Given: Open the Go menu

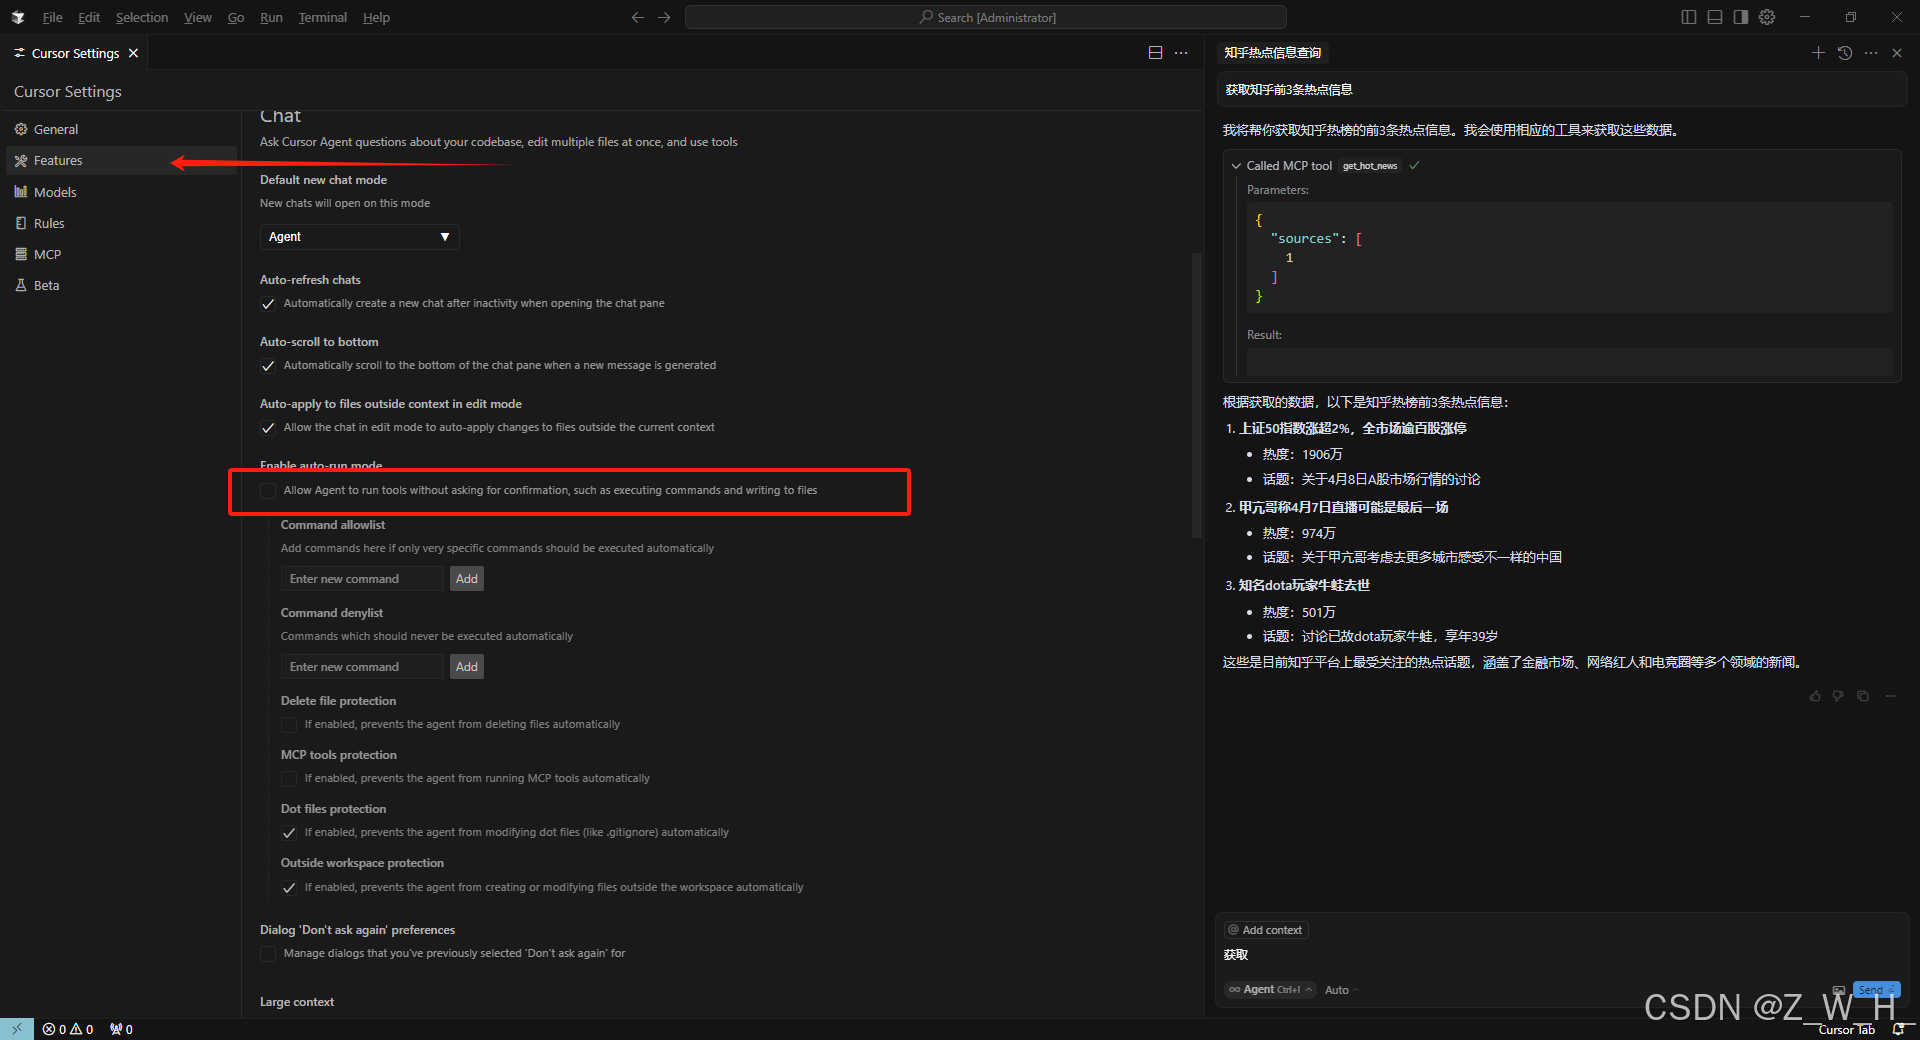Looking at the screenshot, I should (x=236, y=17).
